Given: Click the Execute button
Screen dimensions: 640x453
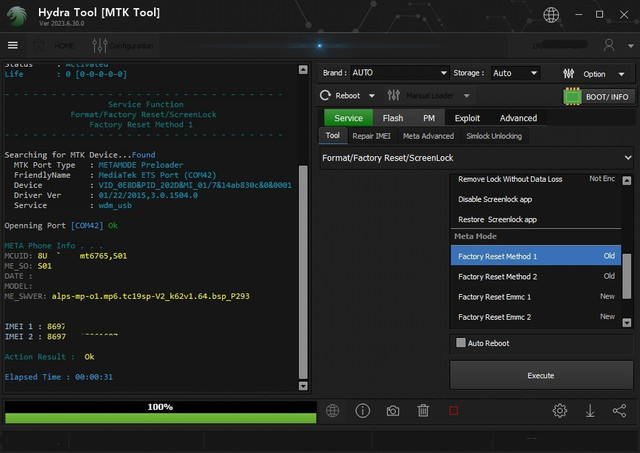Looking at the screenshot, I should (541, 375).
